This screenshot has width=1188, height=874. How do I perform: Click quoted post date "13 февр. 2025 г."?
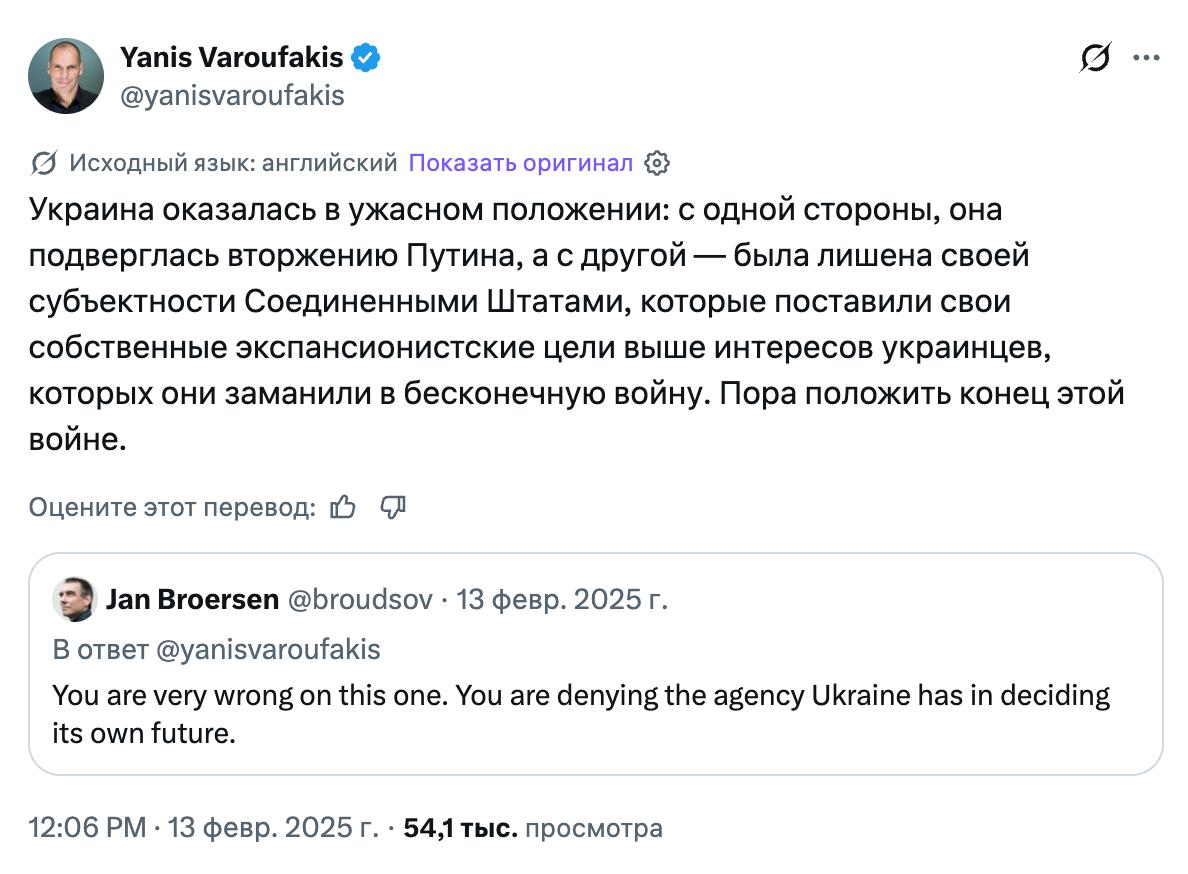coord(562,599)
